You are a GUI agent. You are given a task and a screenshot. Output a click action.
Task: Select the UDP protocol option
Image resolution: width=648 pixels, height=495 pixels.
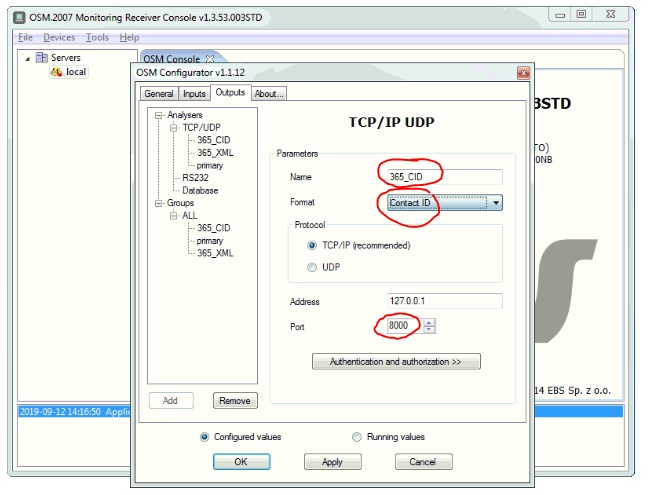click(313, 267)
